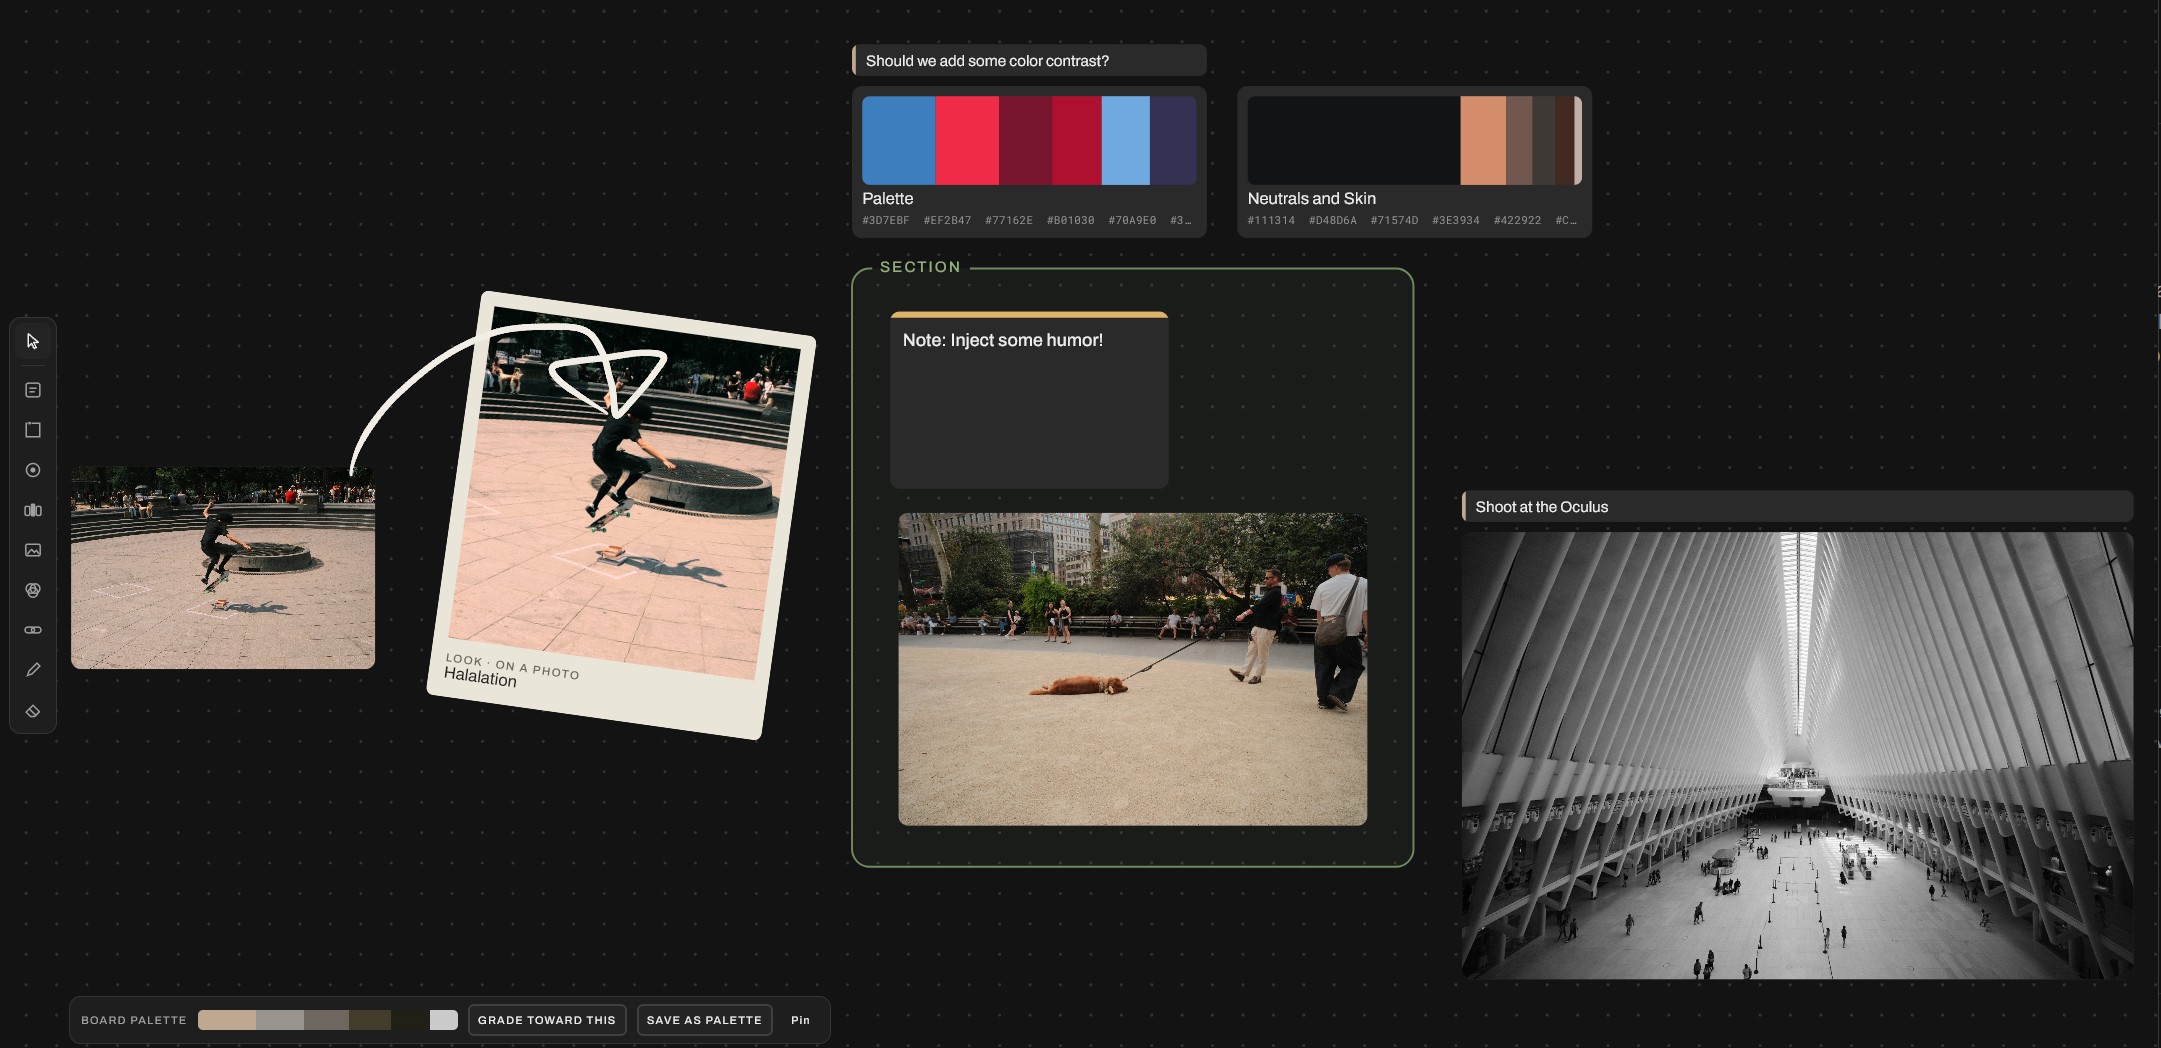Select the pencil drawing tool
This screenshot has height=1048, width=2161.
coord(33,670)
